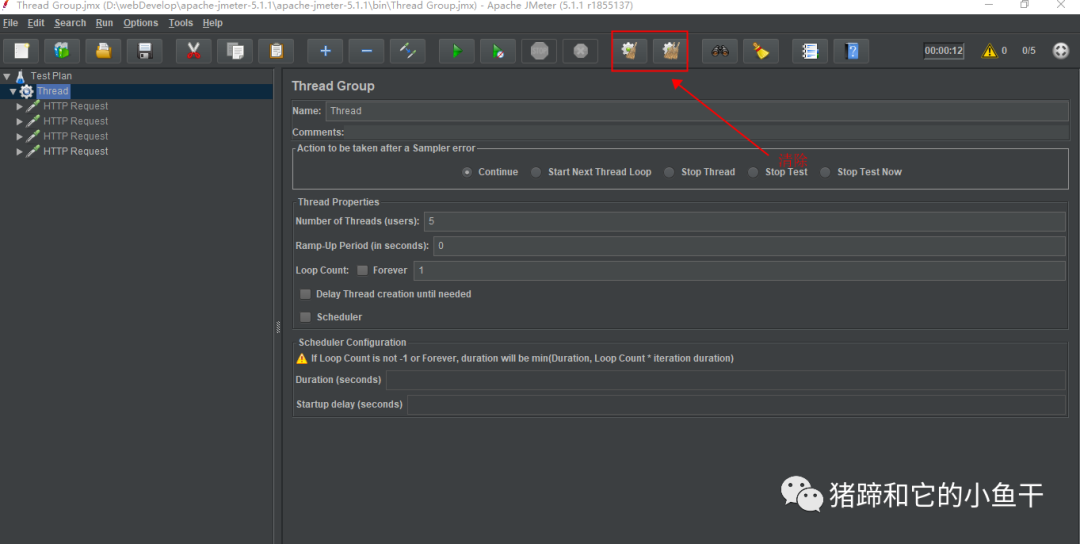Collapse the Test Plan tree node arrow

(x=7, y=76)
